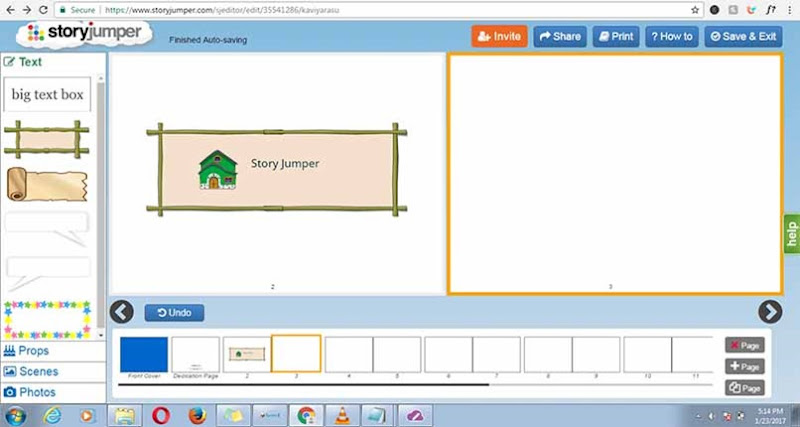Screen dimensions: 800x427
Task: Select page 7 thumbnail
Action: click(x=496, y=354)
